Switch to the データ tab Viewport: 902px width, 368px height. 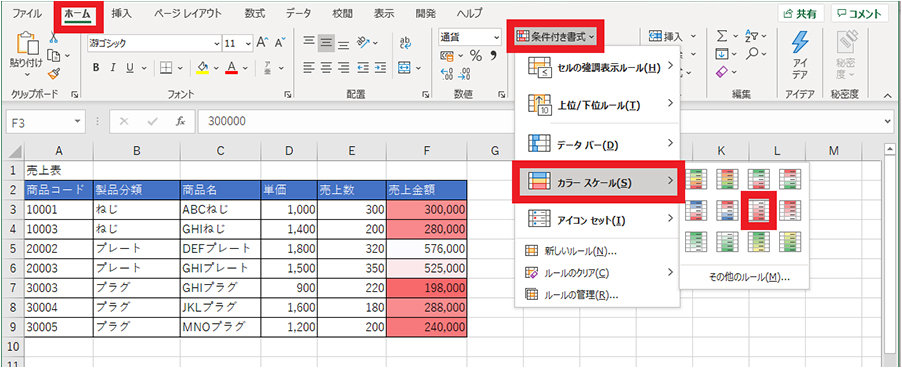(x=299, y=14)
